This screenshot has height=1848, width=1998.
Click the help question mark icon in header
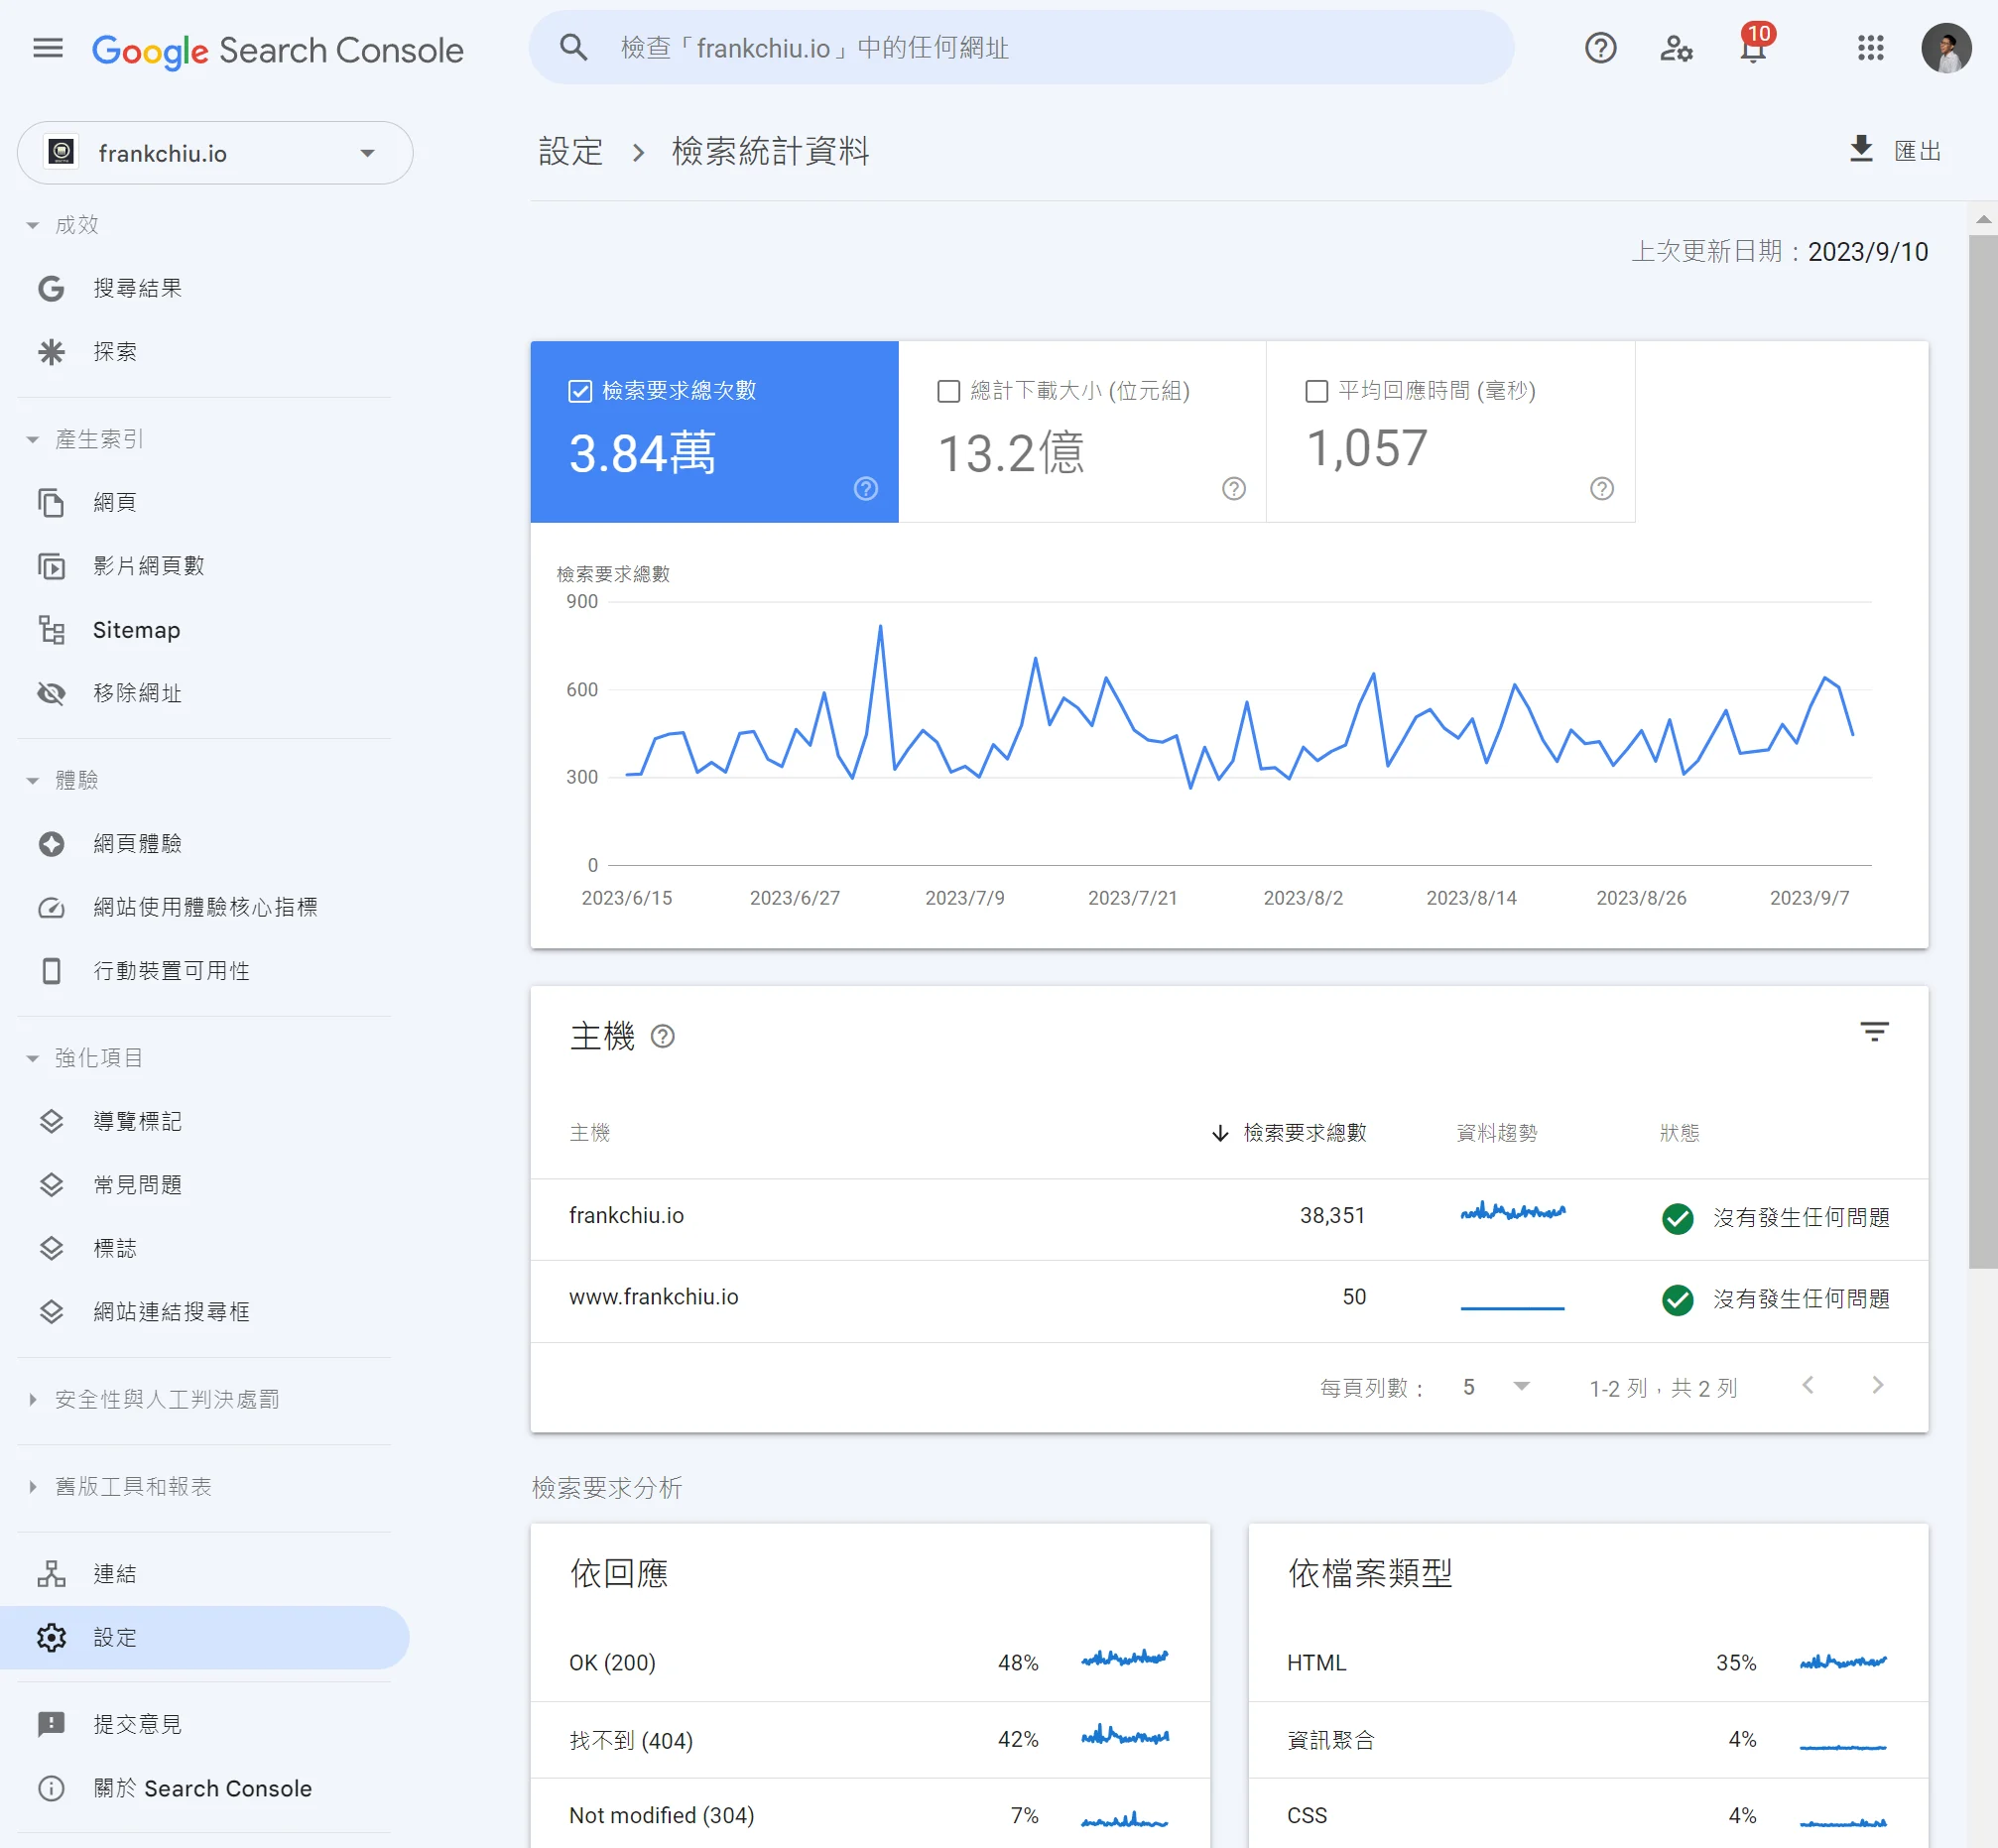pyautogui.click(x=1600, y=48)
